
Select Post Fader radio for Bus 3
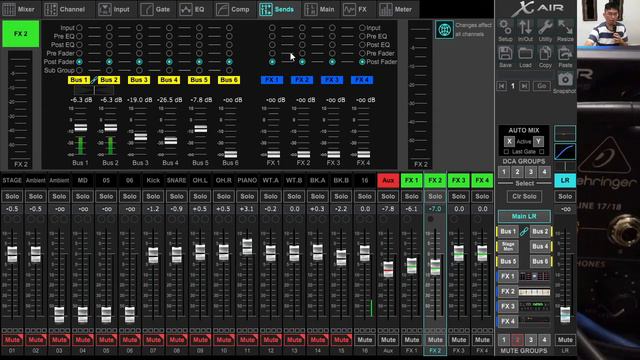click(139, 62)
